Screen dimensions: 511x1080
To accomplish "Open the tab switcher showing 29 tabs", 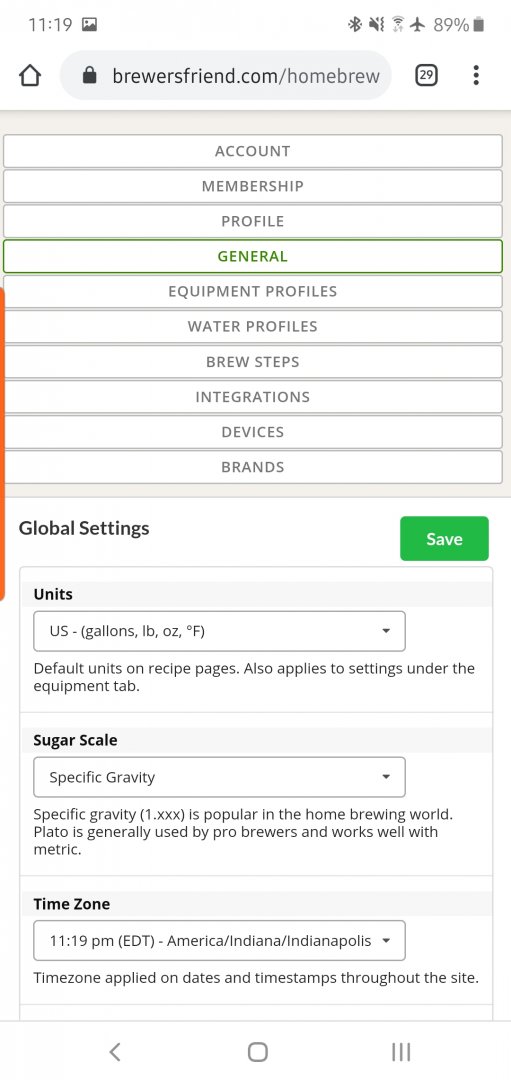I will pos(426,75).
